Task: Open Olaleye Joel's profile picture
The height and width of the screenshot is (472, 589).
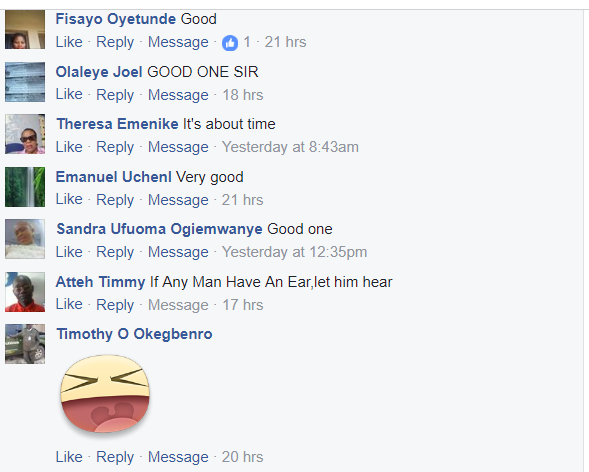Action: tap(25, 82)
